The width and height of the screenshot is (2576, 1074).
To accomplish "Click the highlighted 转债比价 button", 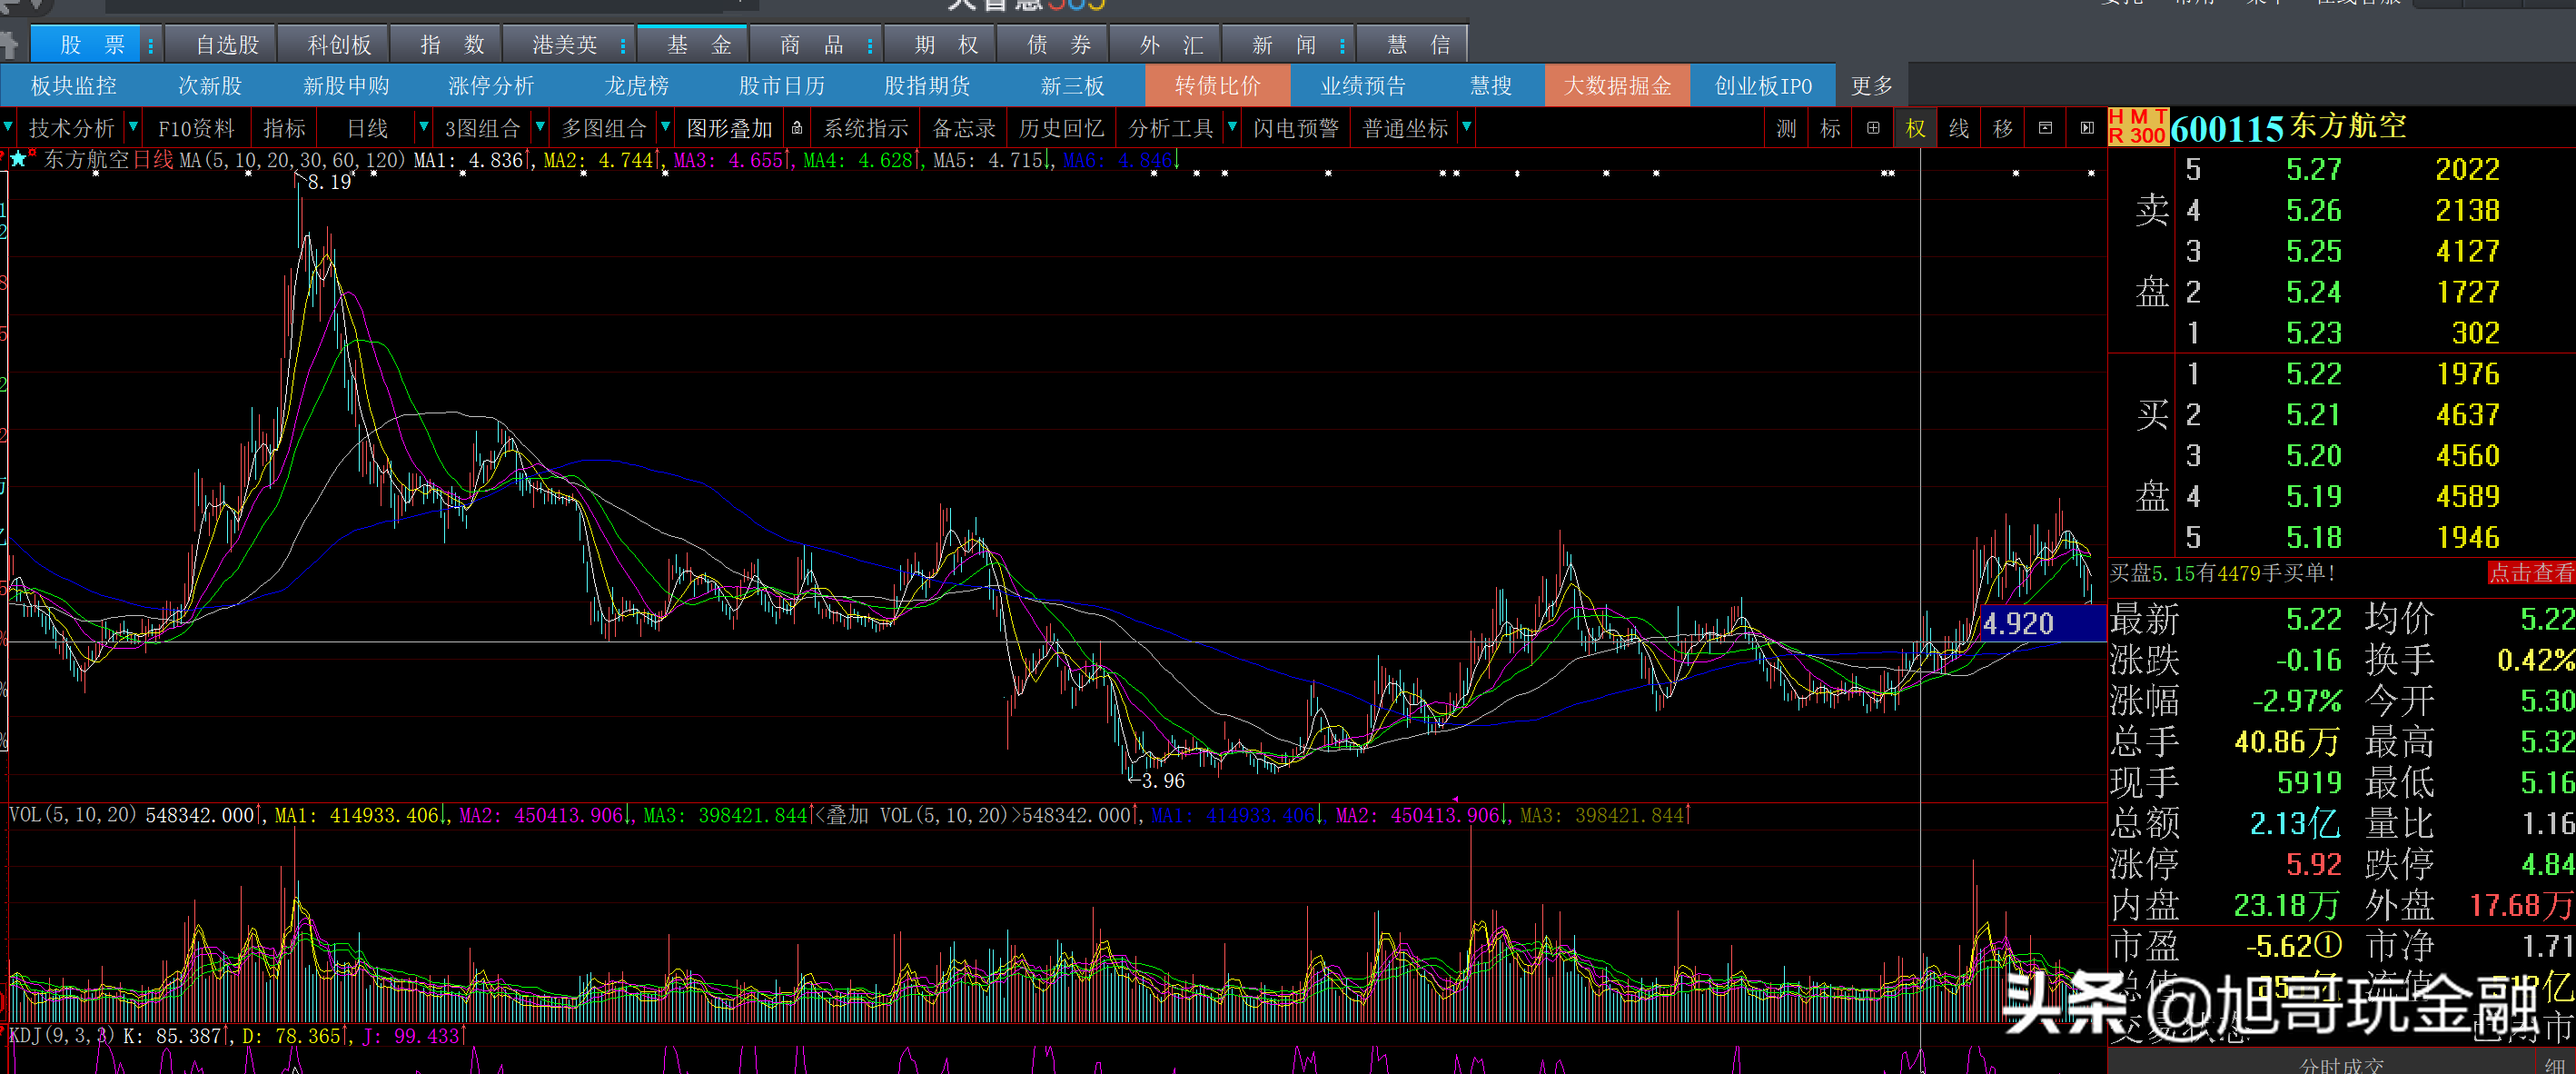I will click(x=1217, y=86).
